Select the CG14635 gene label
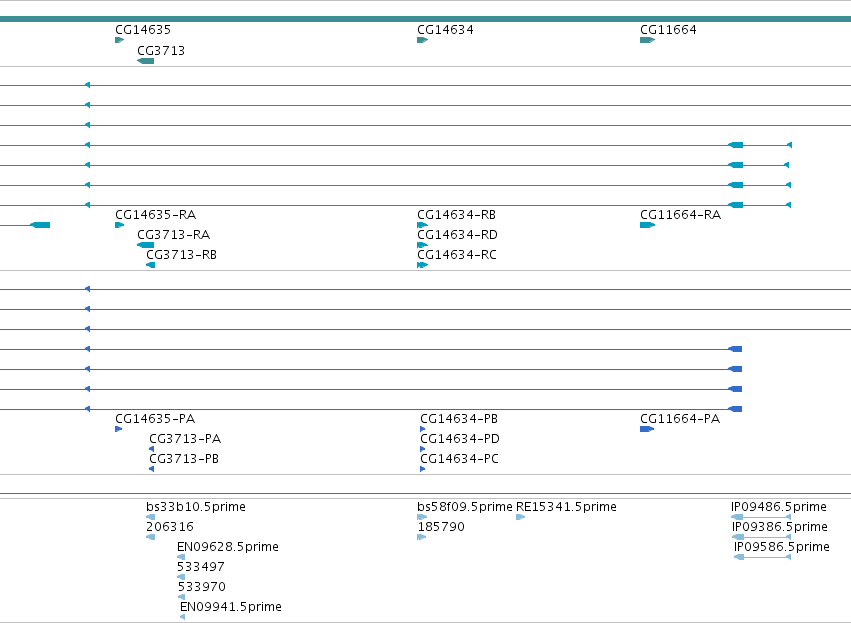The width and height of the screenshot is (851, 623). point(143,30)
